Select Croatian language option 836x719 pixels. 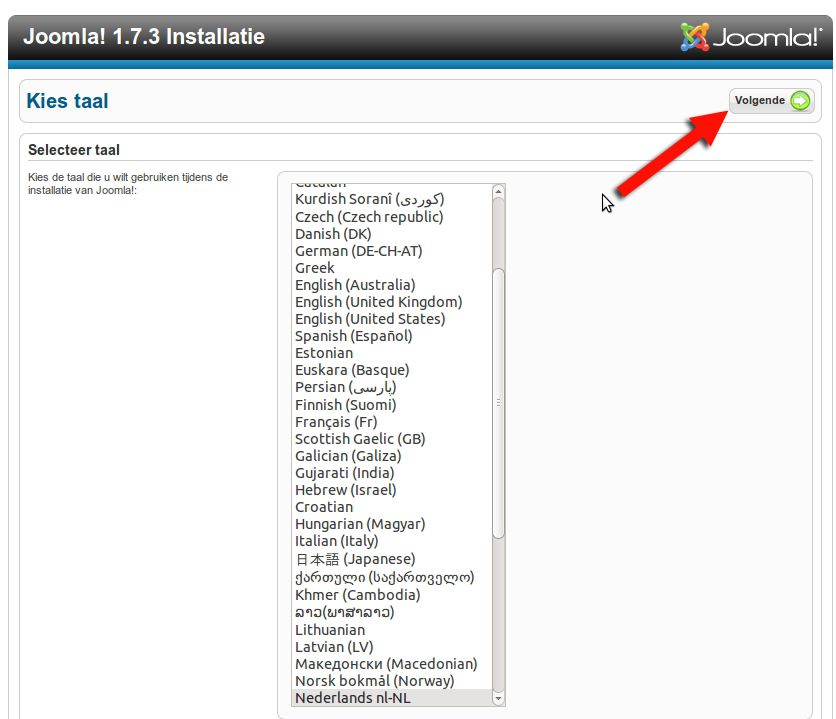tap(392, 507)
